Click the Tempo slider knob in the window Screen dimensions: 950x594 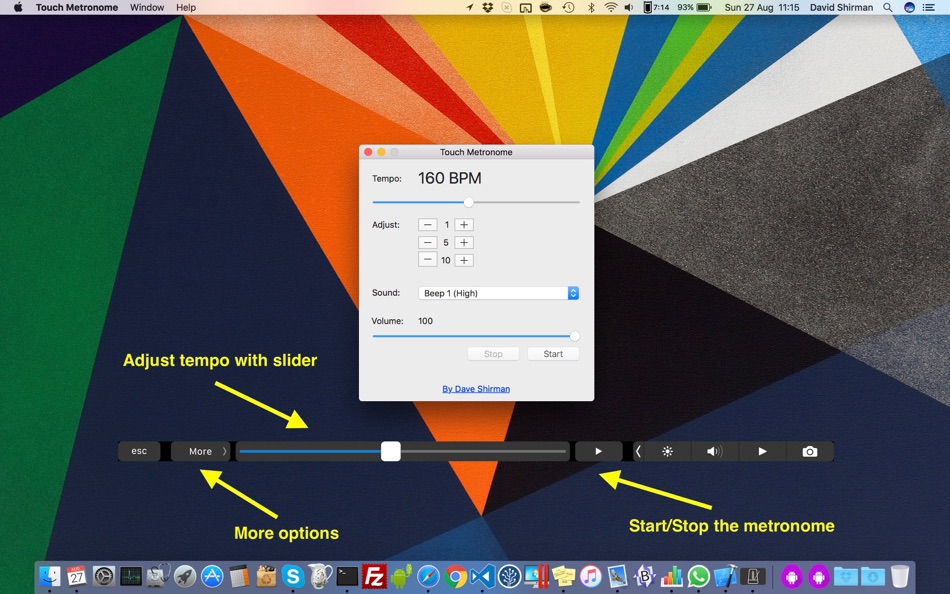[x=468, y=202]
